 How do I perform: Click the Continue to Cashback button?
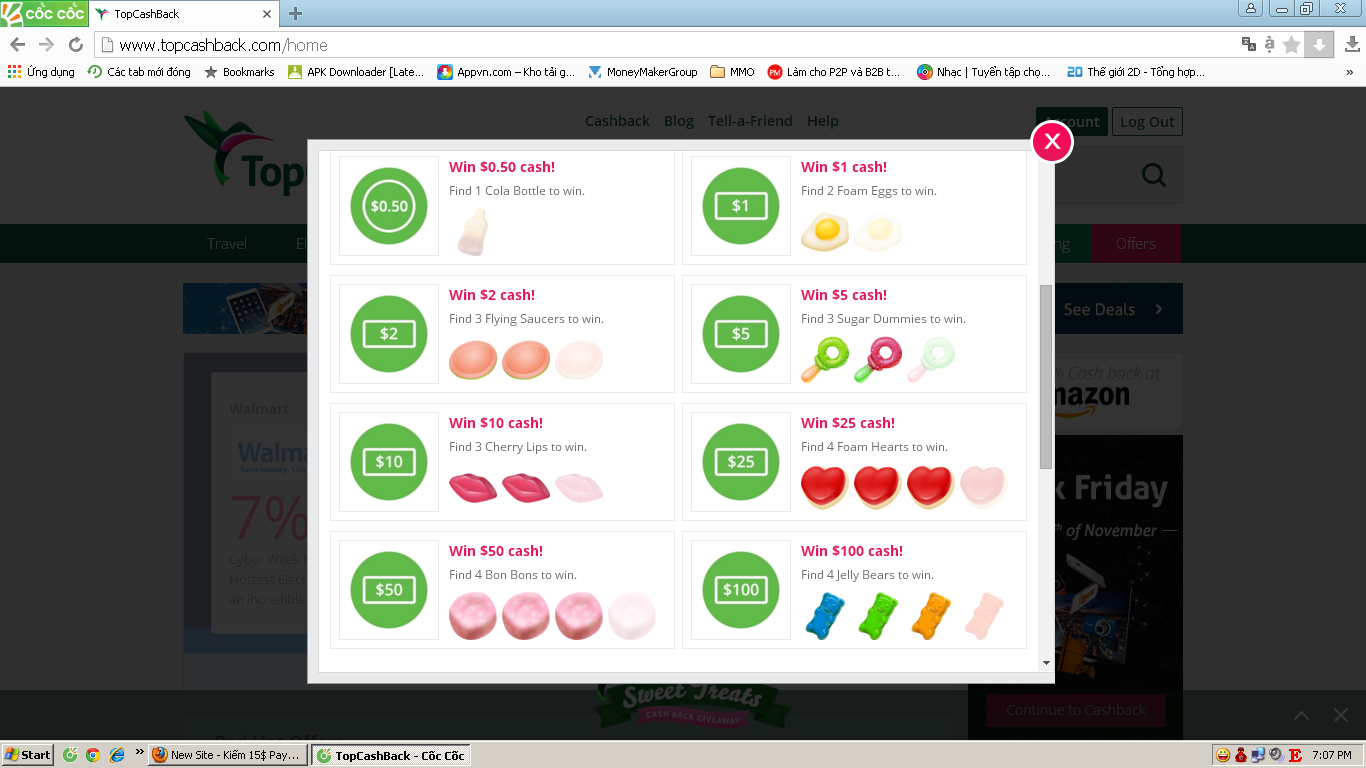point(1076,711)
